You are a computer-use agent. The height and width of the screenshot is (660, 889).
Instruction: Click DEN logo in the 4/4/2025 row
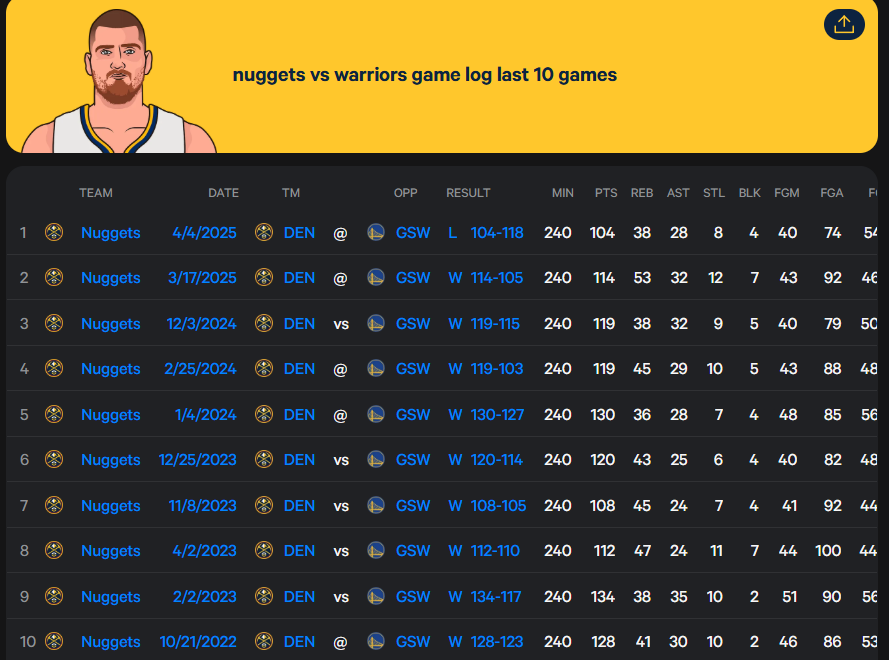click(x=264, y=232)
